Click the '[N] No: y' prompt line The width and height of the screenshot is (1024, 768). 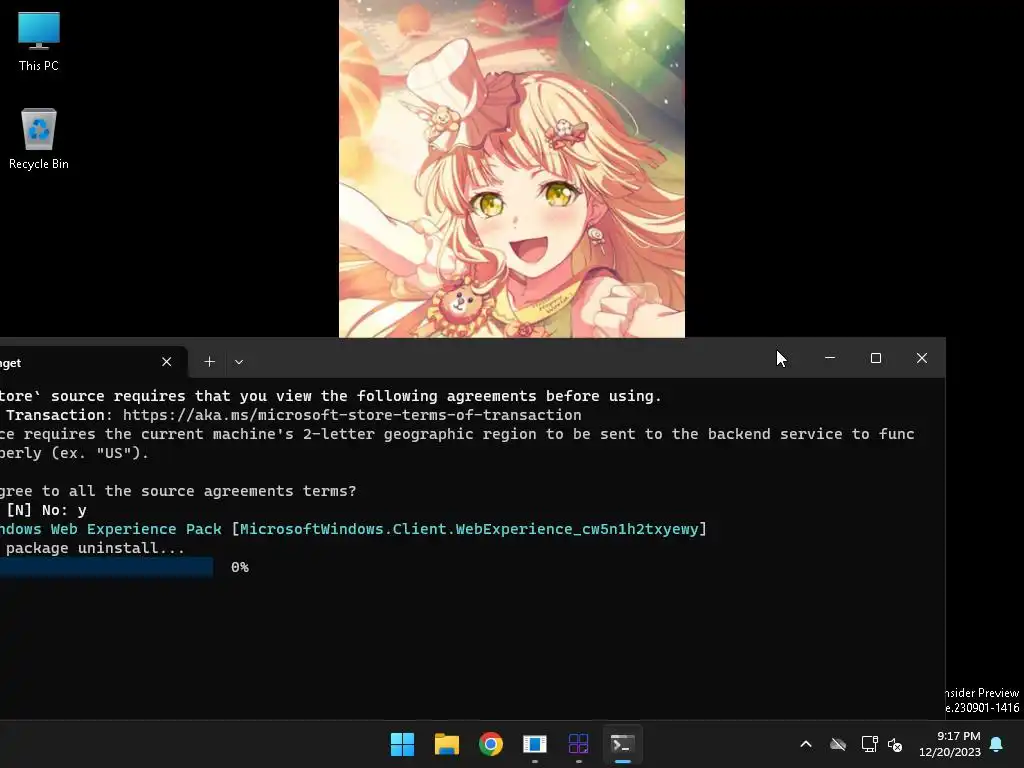click(x=46, y=510)
